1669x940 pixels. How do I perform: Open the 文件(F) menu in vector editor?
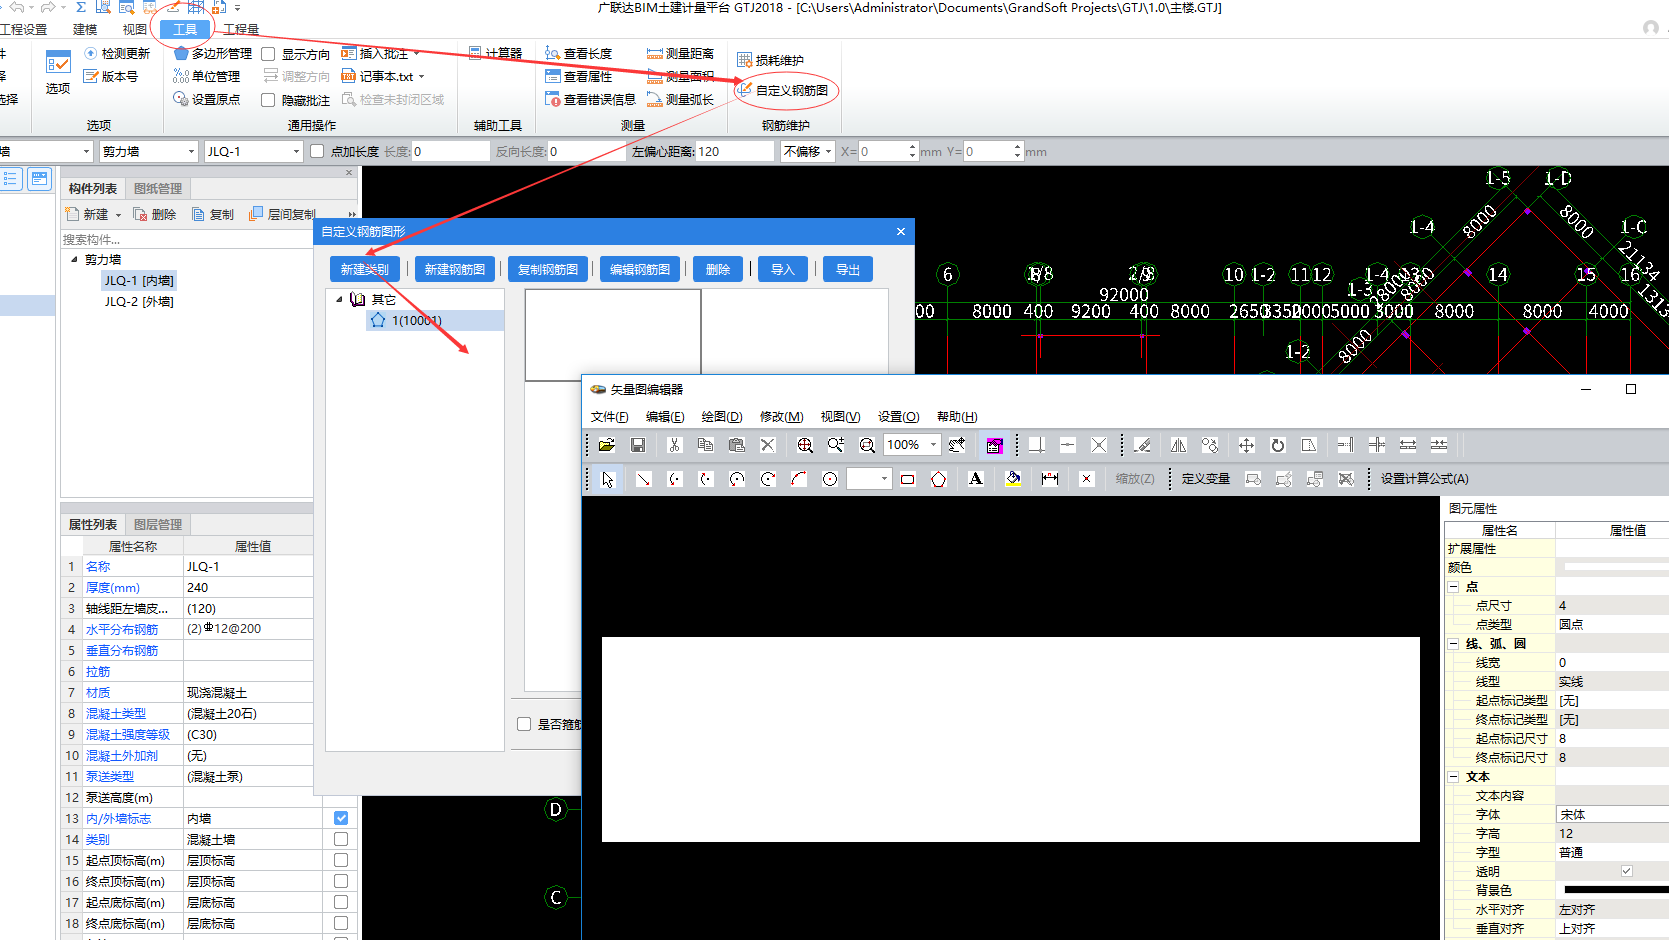pyautogui.click(x=609, y=417)
